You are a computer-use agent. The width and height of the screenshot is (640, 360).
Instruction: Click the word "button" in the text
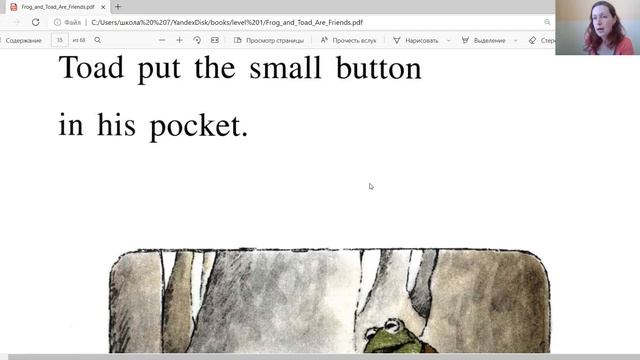click(x=378, y=67)
